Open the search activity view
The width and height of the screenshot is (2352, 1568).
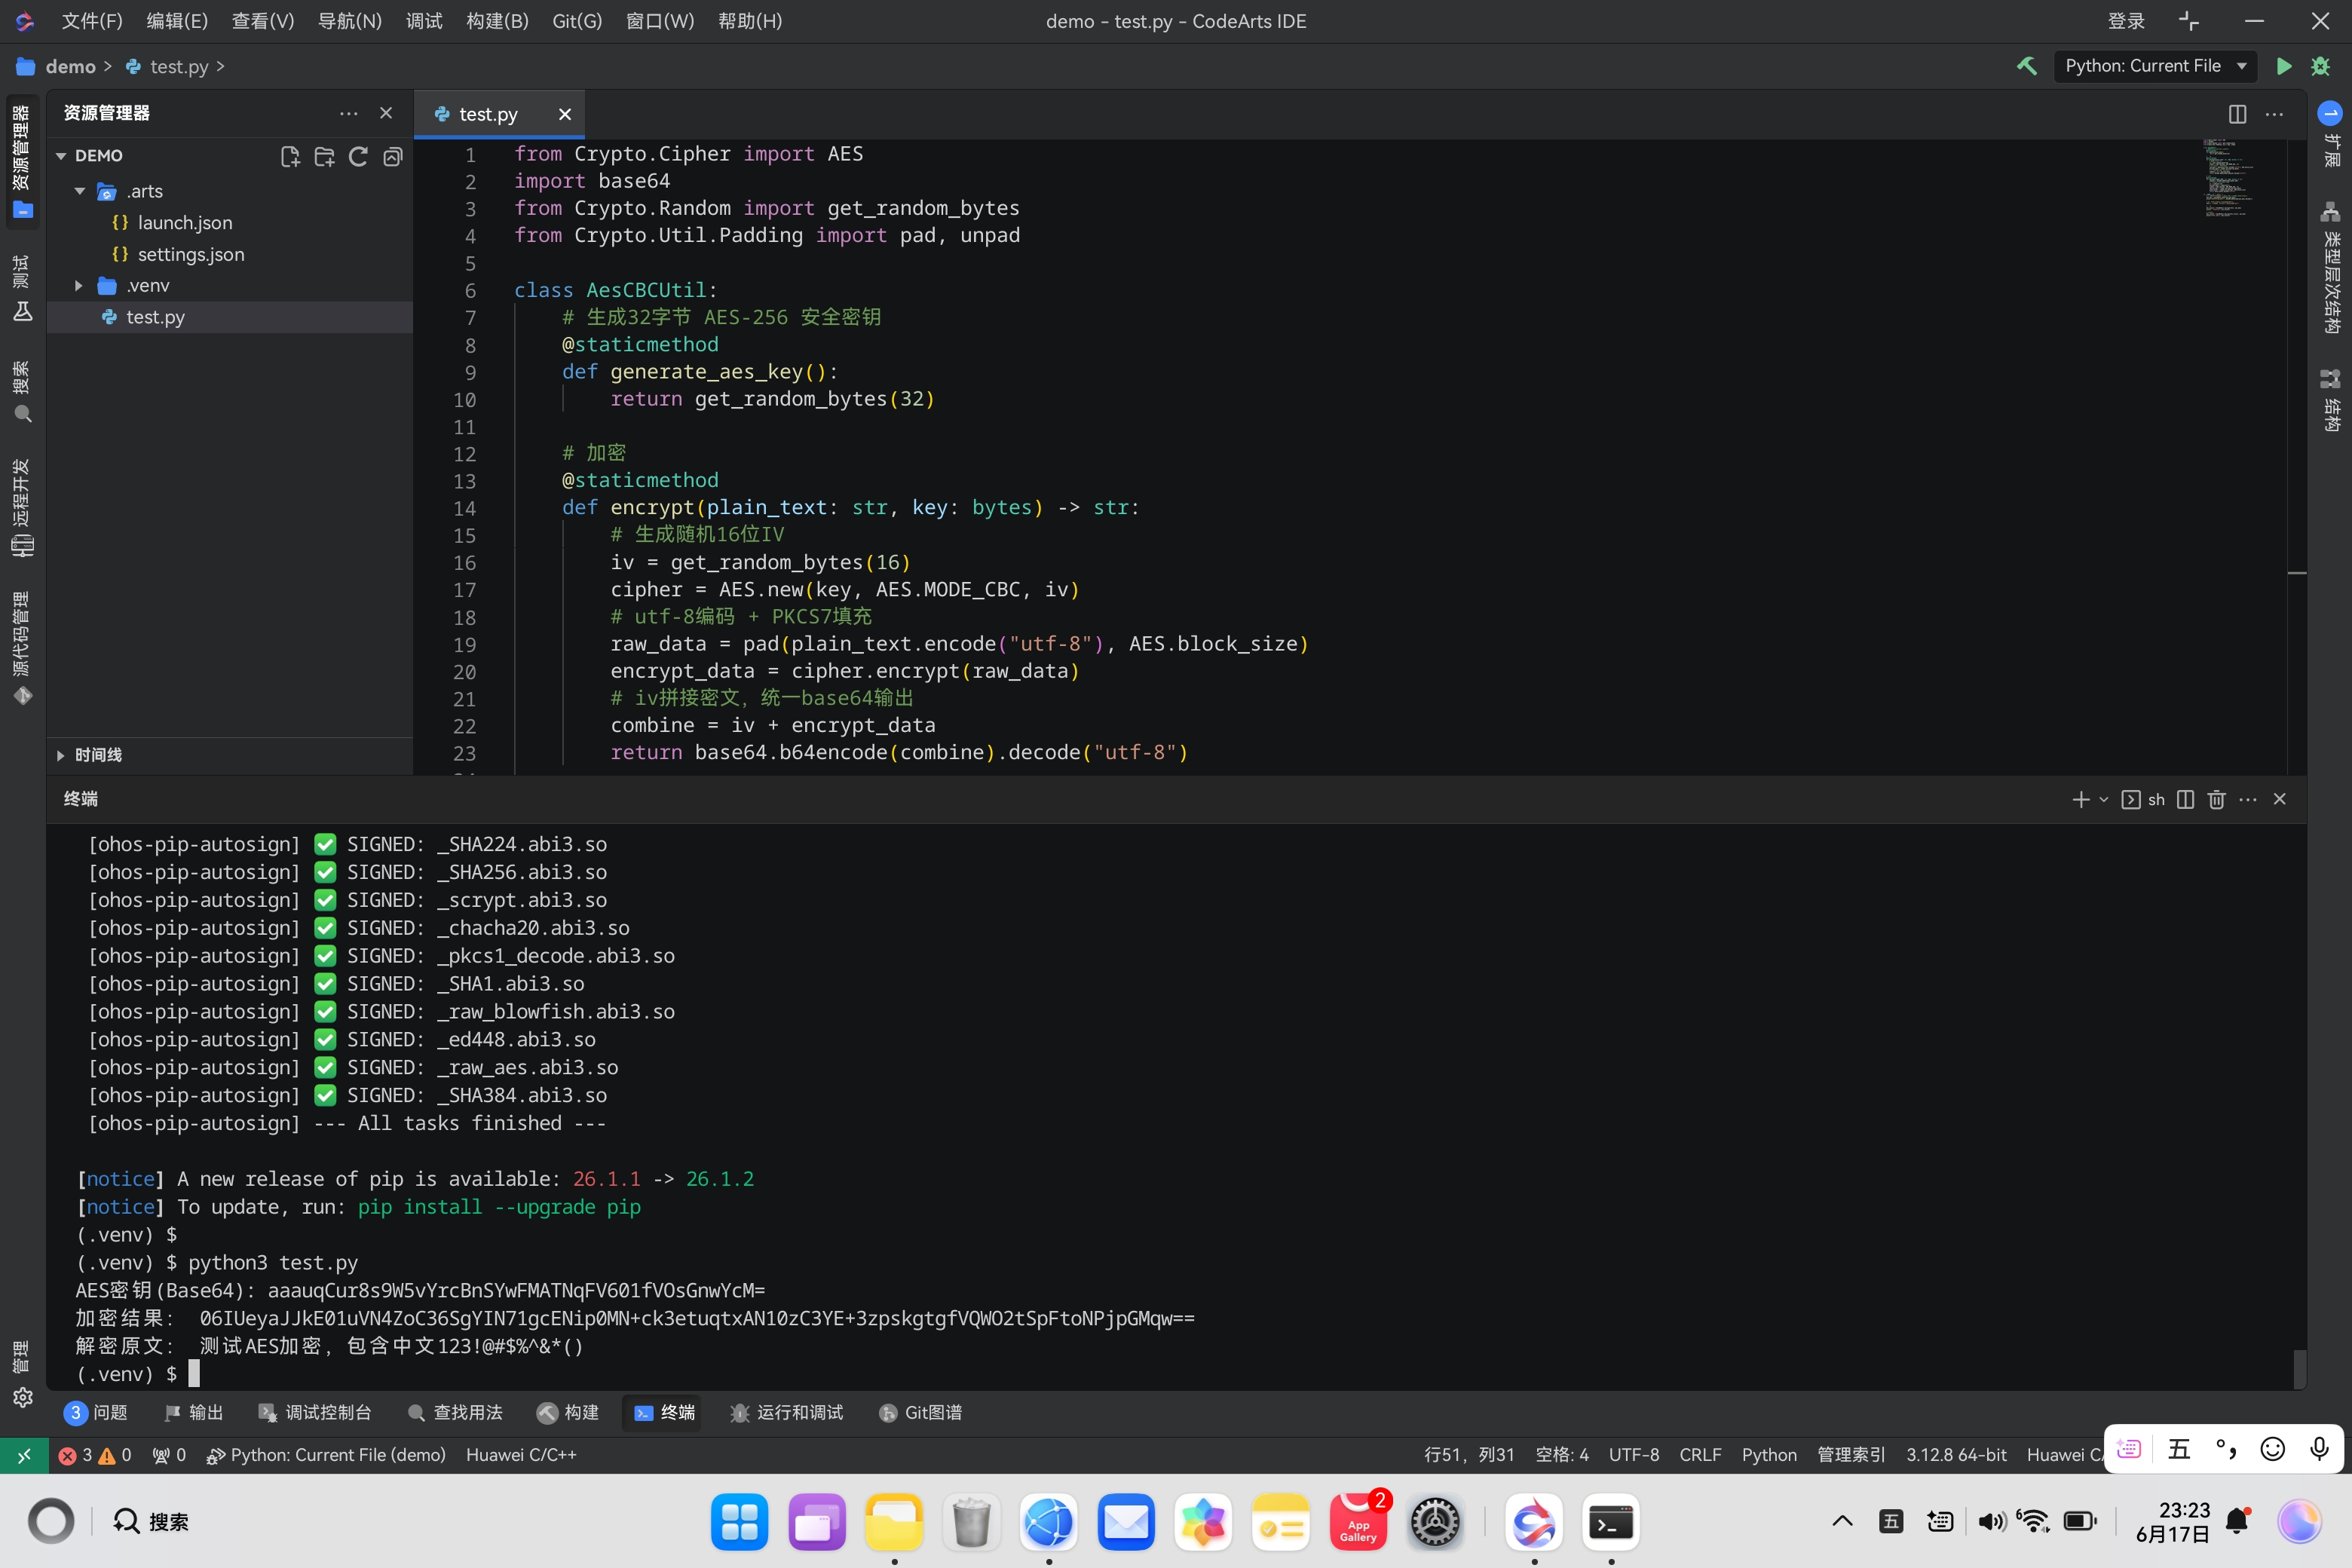22,391
